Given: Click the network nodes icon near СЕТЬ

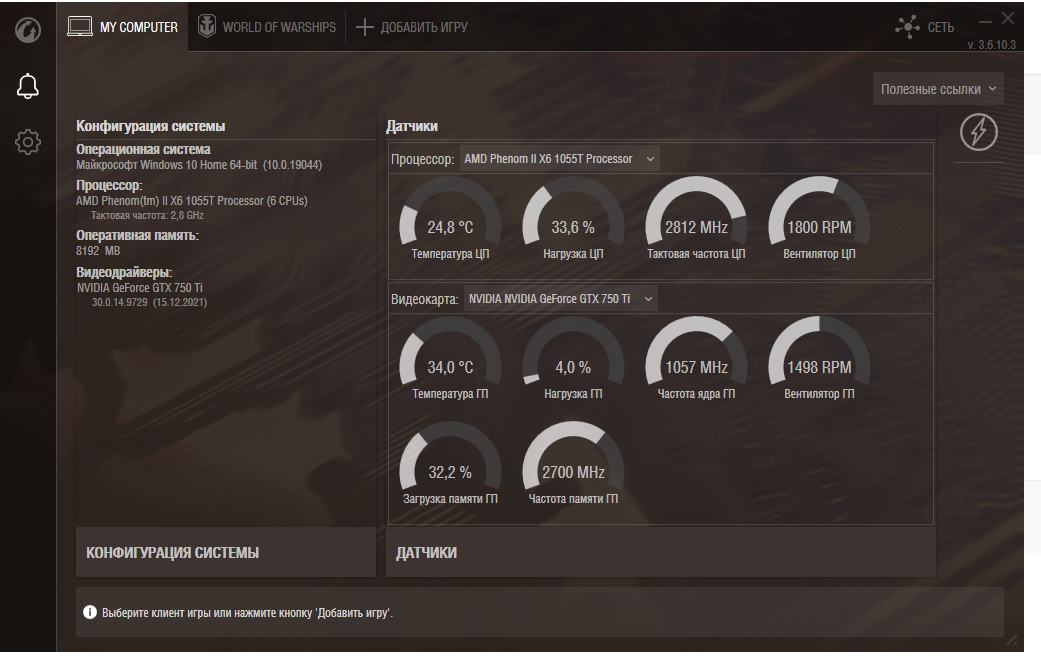Looking at the screenshot, I should pos(907,27).
